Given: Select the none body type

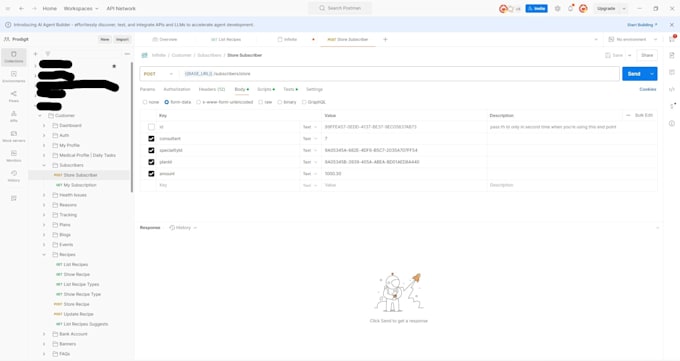Looking at the screenshot, I should [x=145, y=102].
